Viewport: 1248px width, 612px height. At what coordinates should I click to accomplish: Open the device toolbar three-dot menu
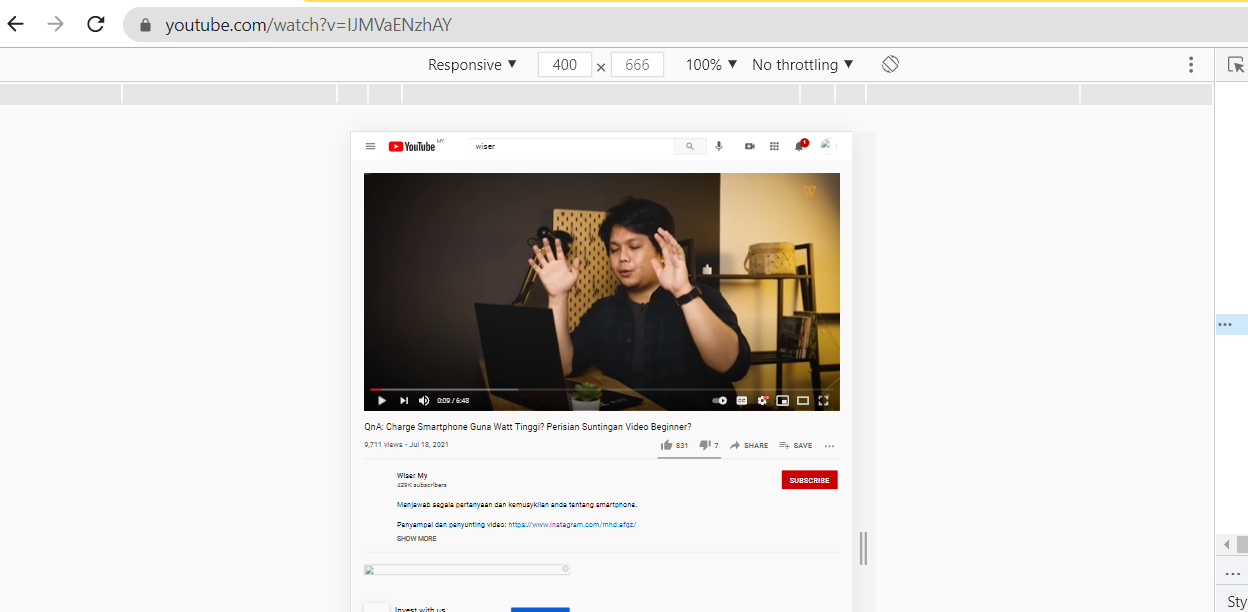(1190, 64)
